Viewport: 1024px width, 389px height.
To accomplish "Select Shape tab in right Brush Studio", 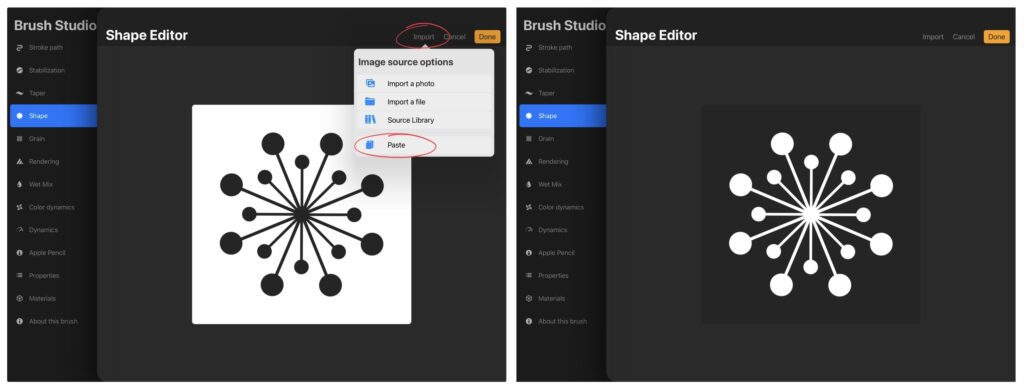I will pos(563,116).
